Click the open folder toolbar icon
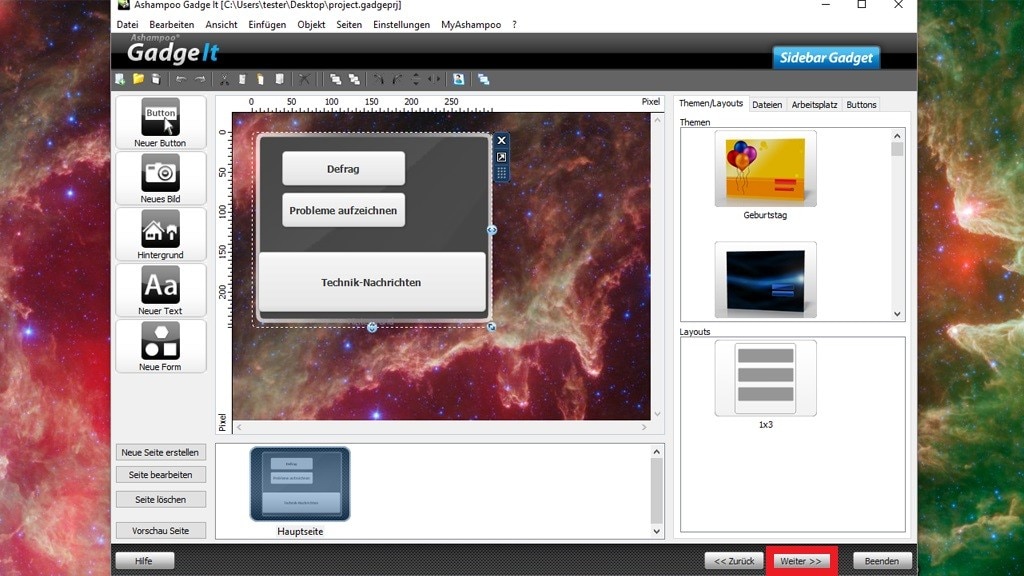 [138, 79]
